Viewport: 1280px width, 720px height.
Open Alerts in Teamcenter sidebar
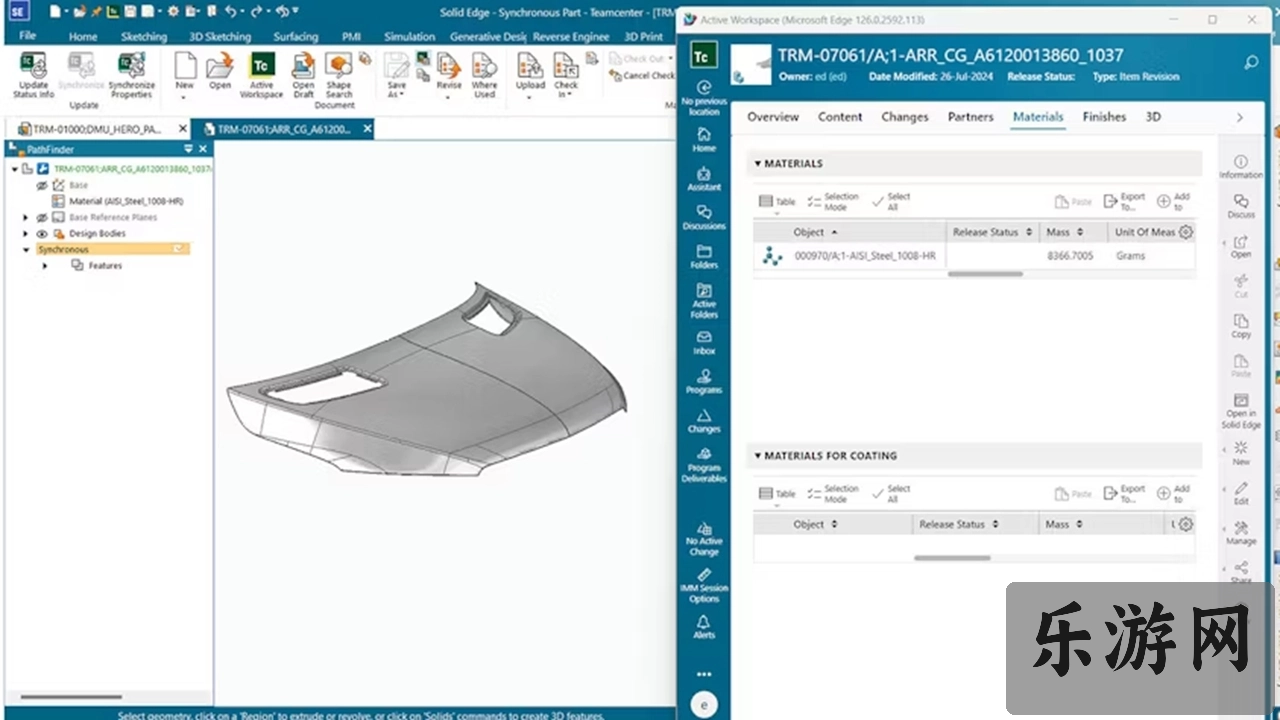pyautogui.click(x=704, y=627)
